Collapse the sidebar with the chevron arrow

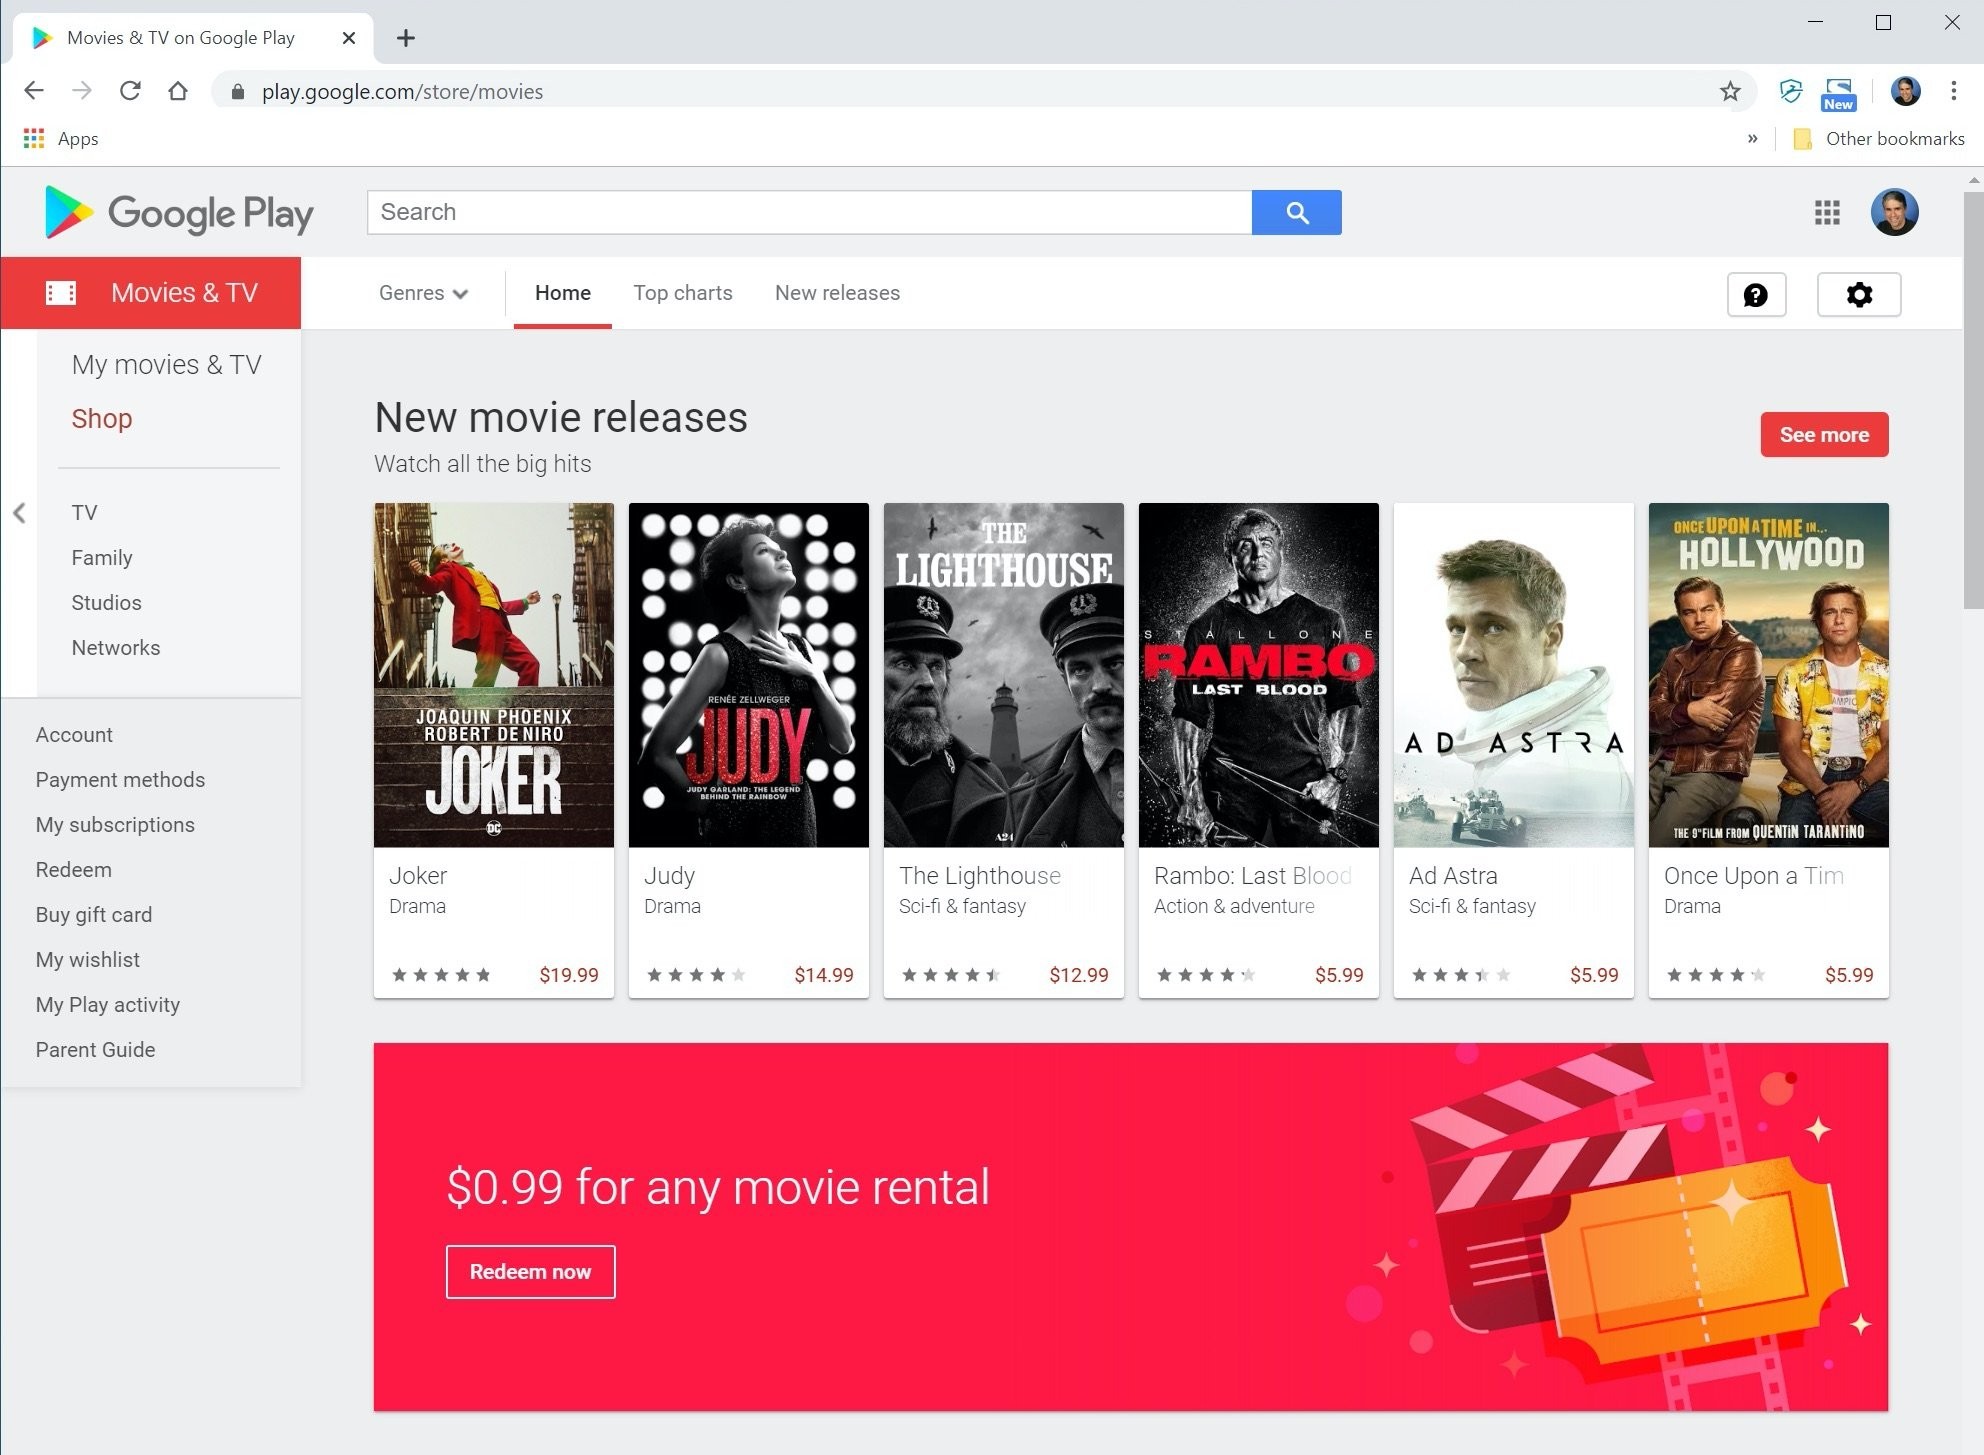(x=19, y=512)
